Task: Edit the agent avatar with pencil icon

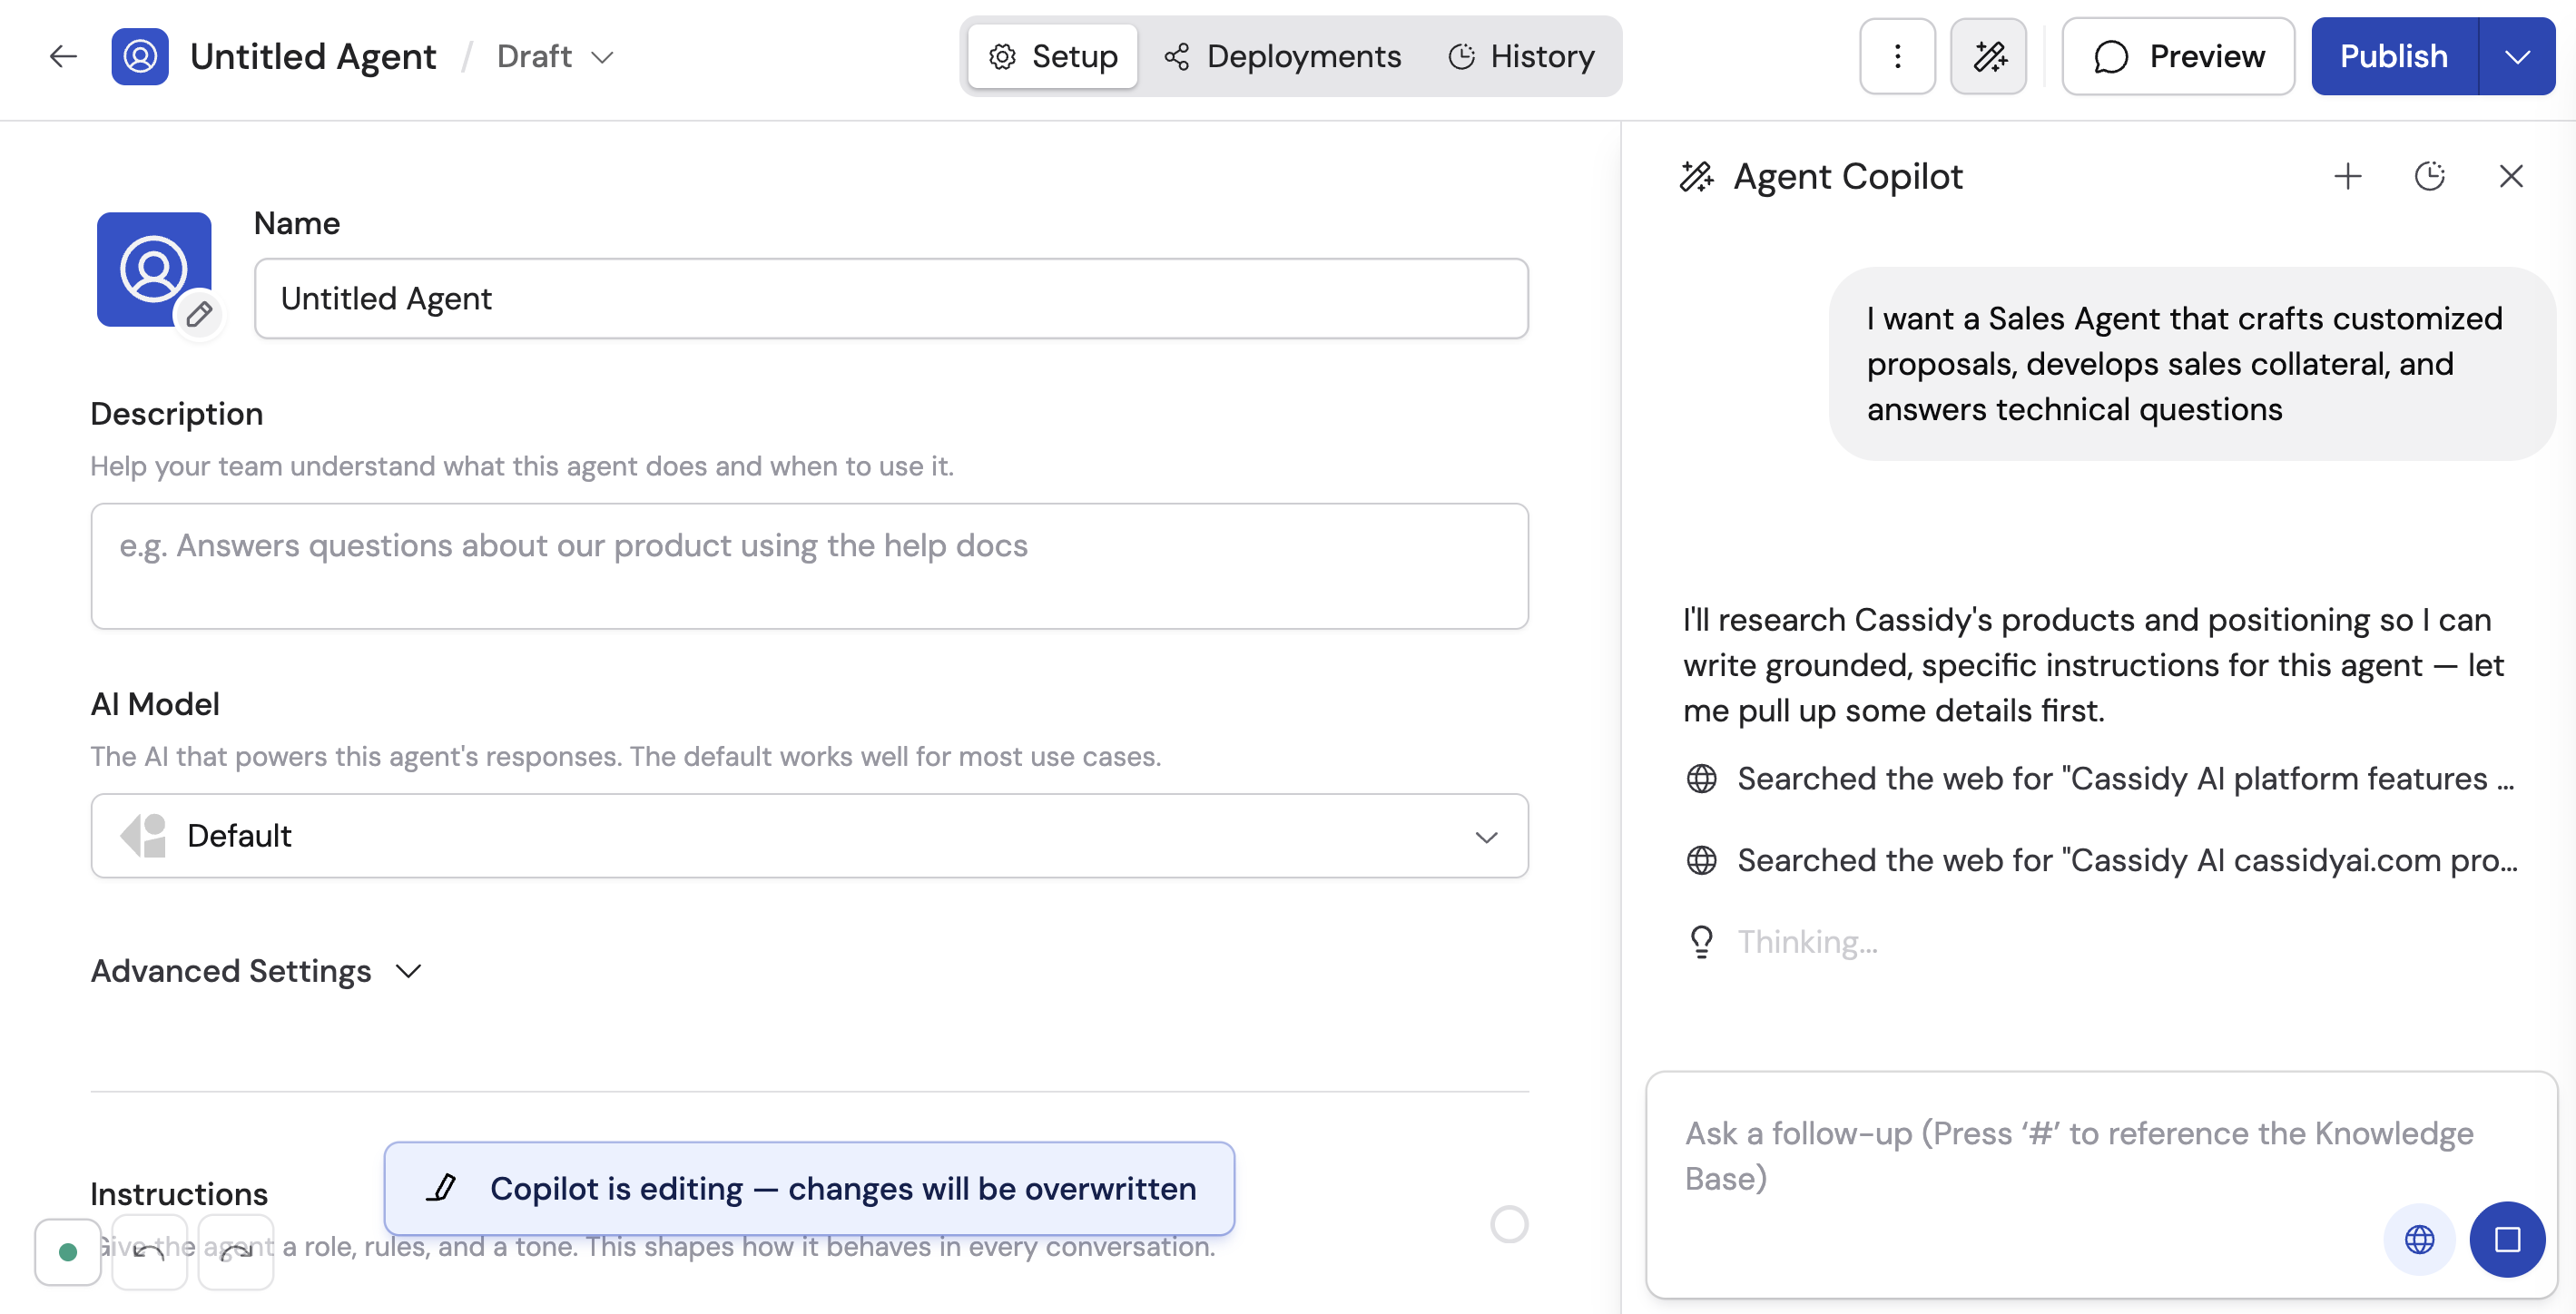Action: [199, 313]
